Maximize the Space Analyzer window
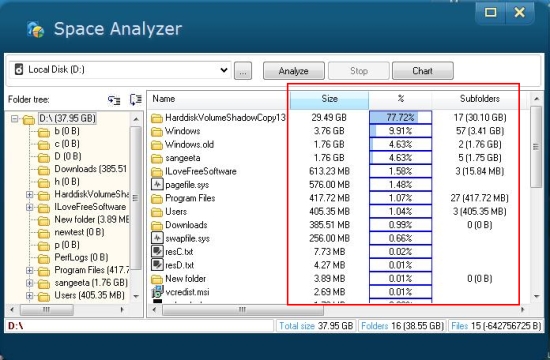550x360 pixels. click(x=490, y=13)
